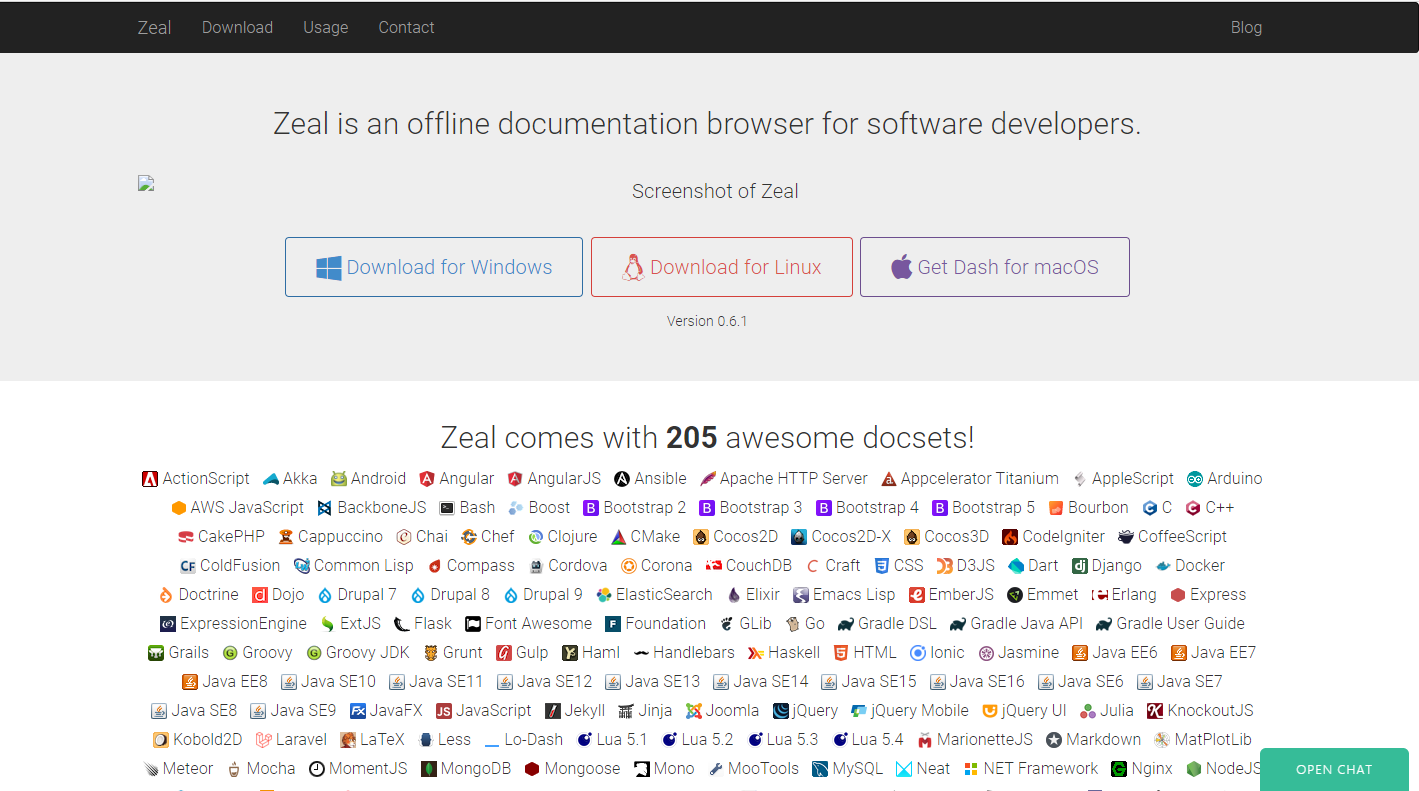The height and width of the screenshot is (791, 1419).
Task: Click the C++ docset icon
Action: pyautogui.click(x=1193, y=508)
